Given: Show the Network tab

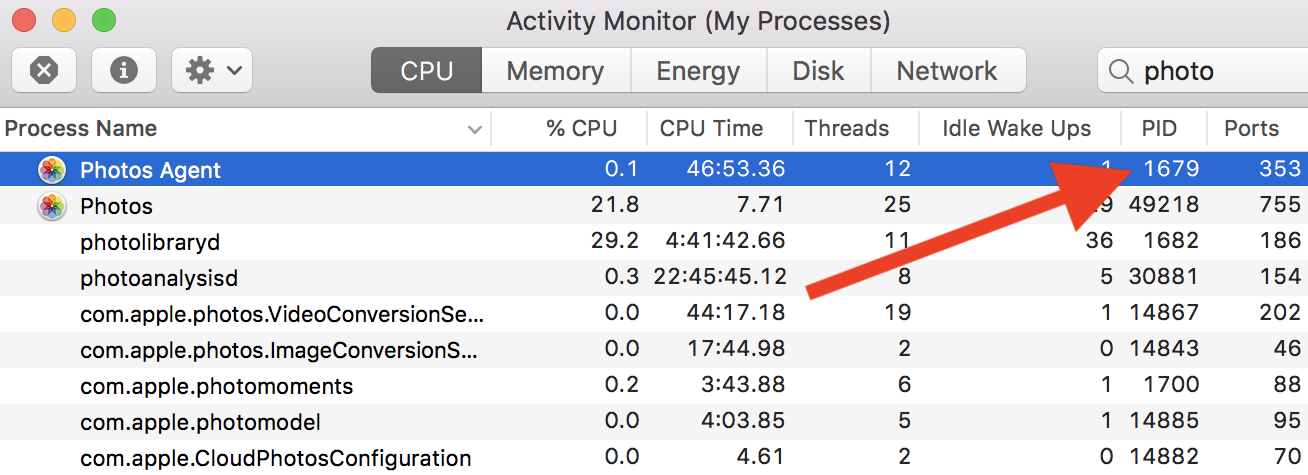Looking at the screenshot, I should point(946,71).
